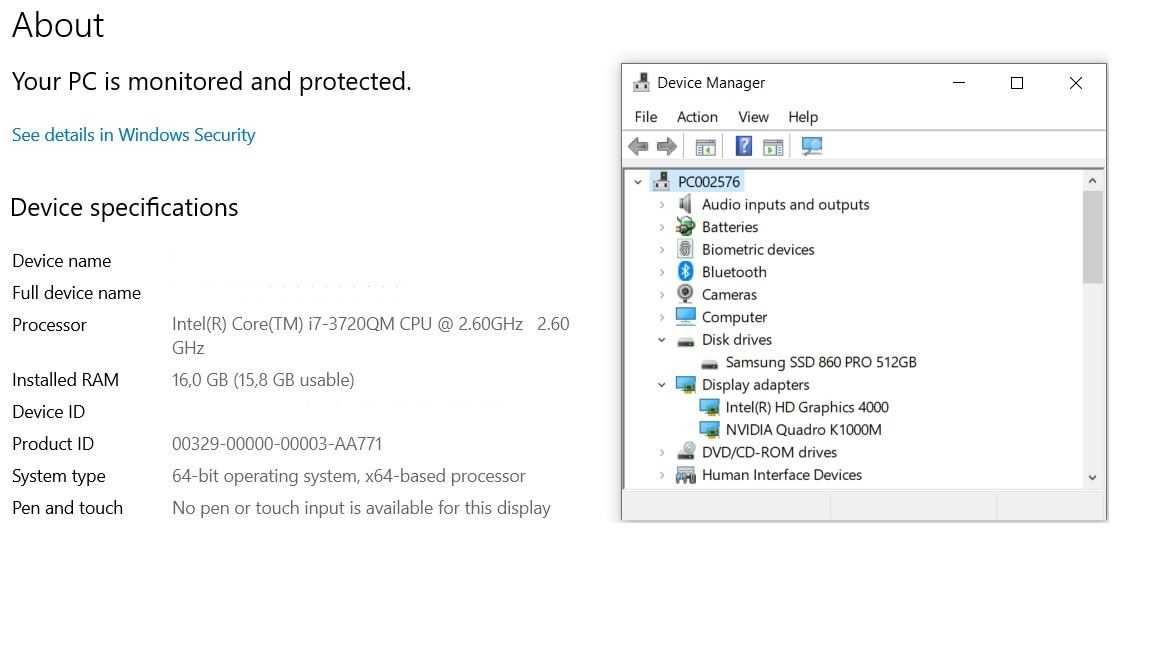Click the Disk drives icon
Screen dimensions: 1152x648
tap(685, 341)
